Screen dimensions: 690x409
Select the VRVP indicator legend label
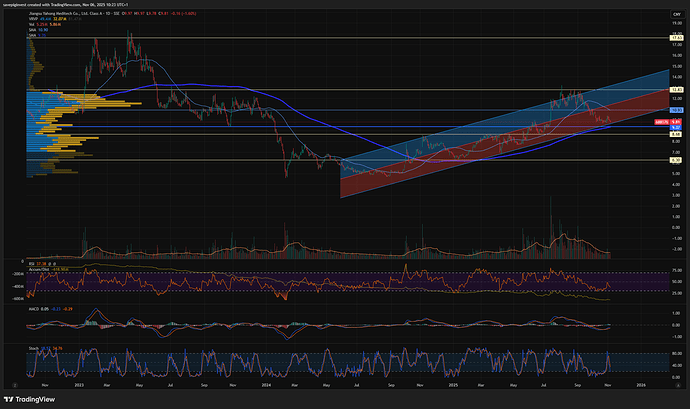point(33,17)
